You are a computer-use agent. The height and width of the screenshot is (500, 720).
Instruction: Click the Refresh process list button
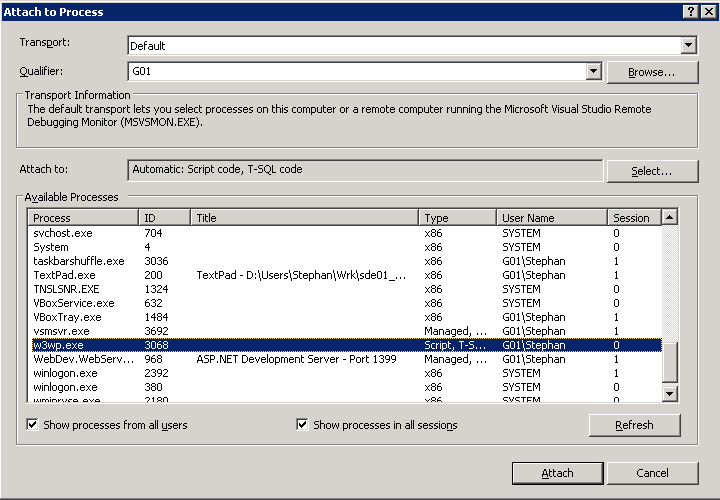[x=634, y=425]
